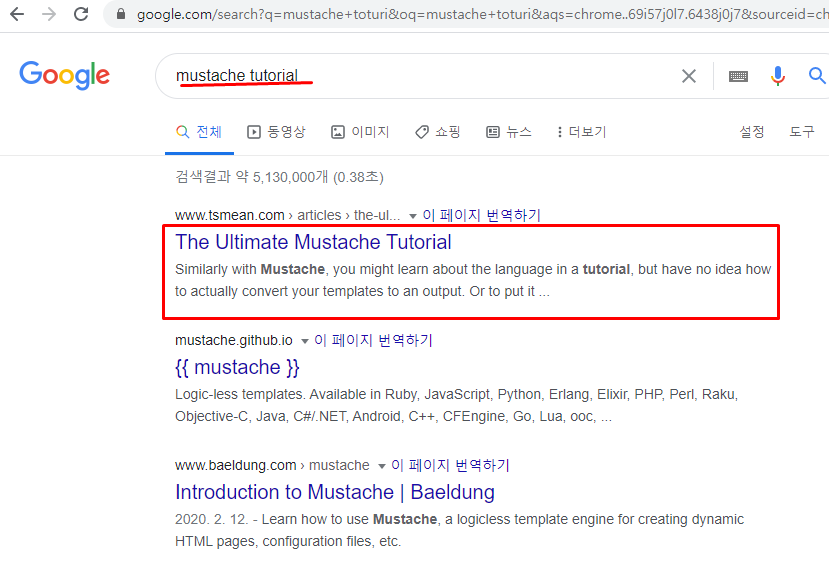829x564 pixels.
Task: Click the padlock icon in the address bar
Action: pyautogui.click(x=121, y=14)
